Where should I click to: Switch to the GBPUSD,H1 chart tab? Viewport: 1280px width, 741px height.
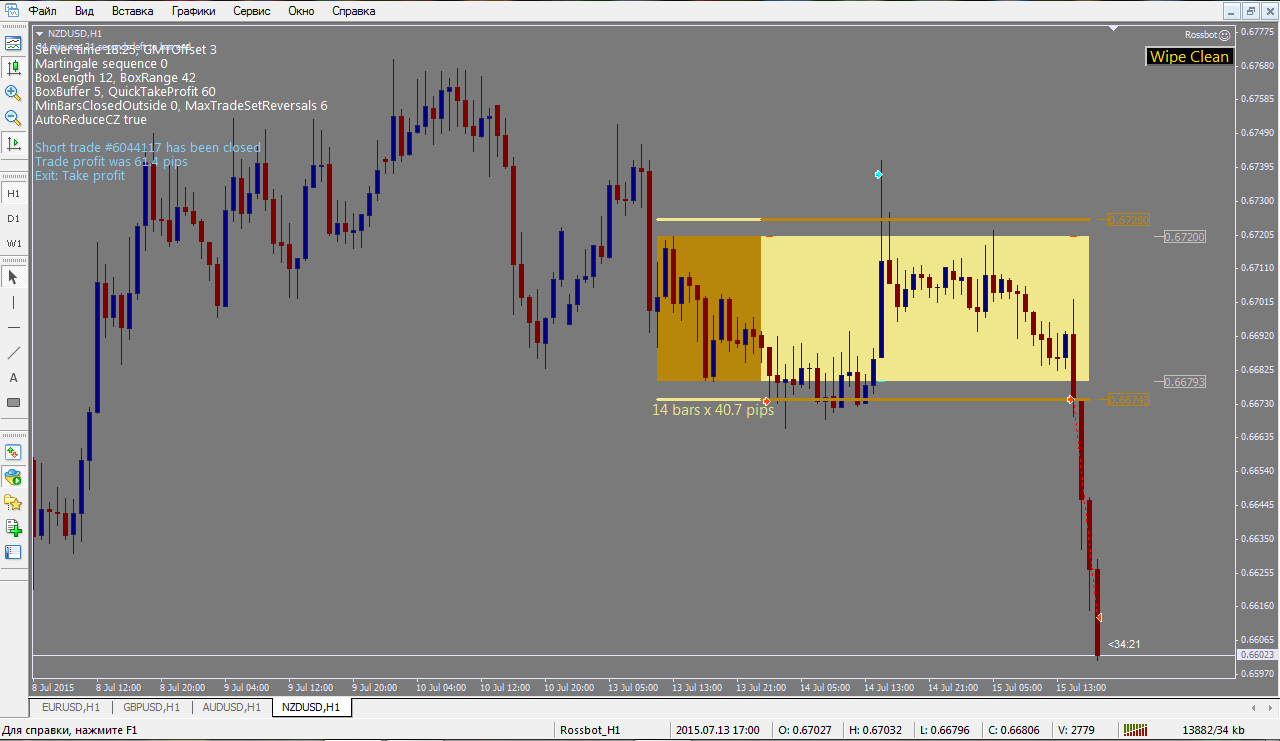(151, 707)
